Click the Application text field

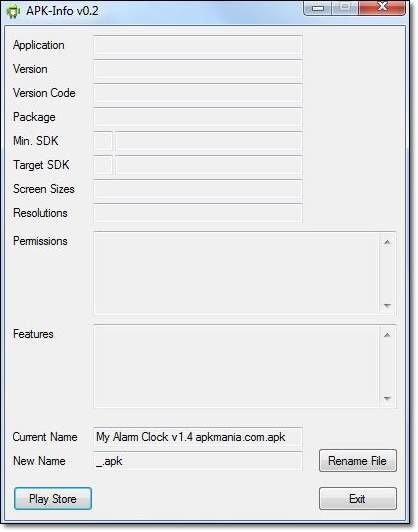[197, 45]
